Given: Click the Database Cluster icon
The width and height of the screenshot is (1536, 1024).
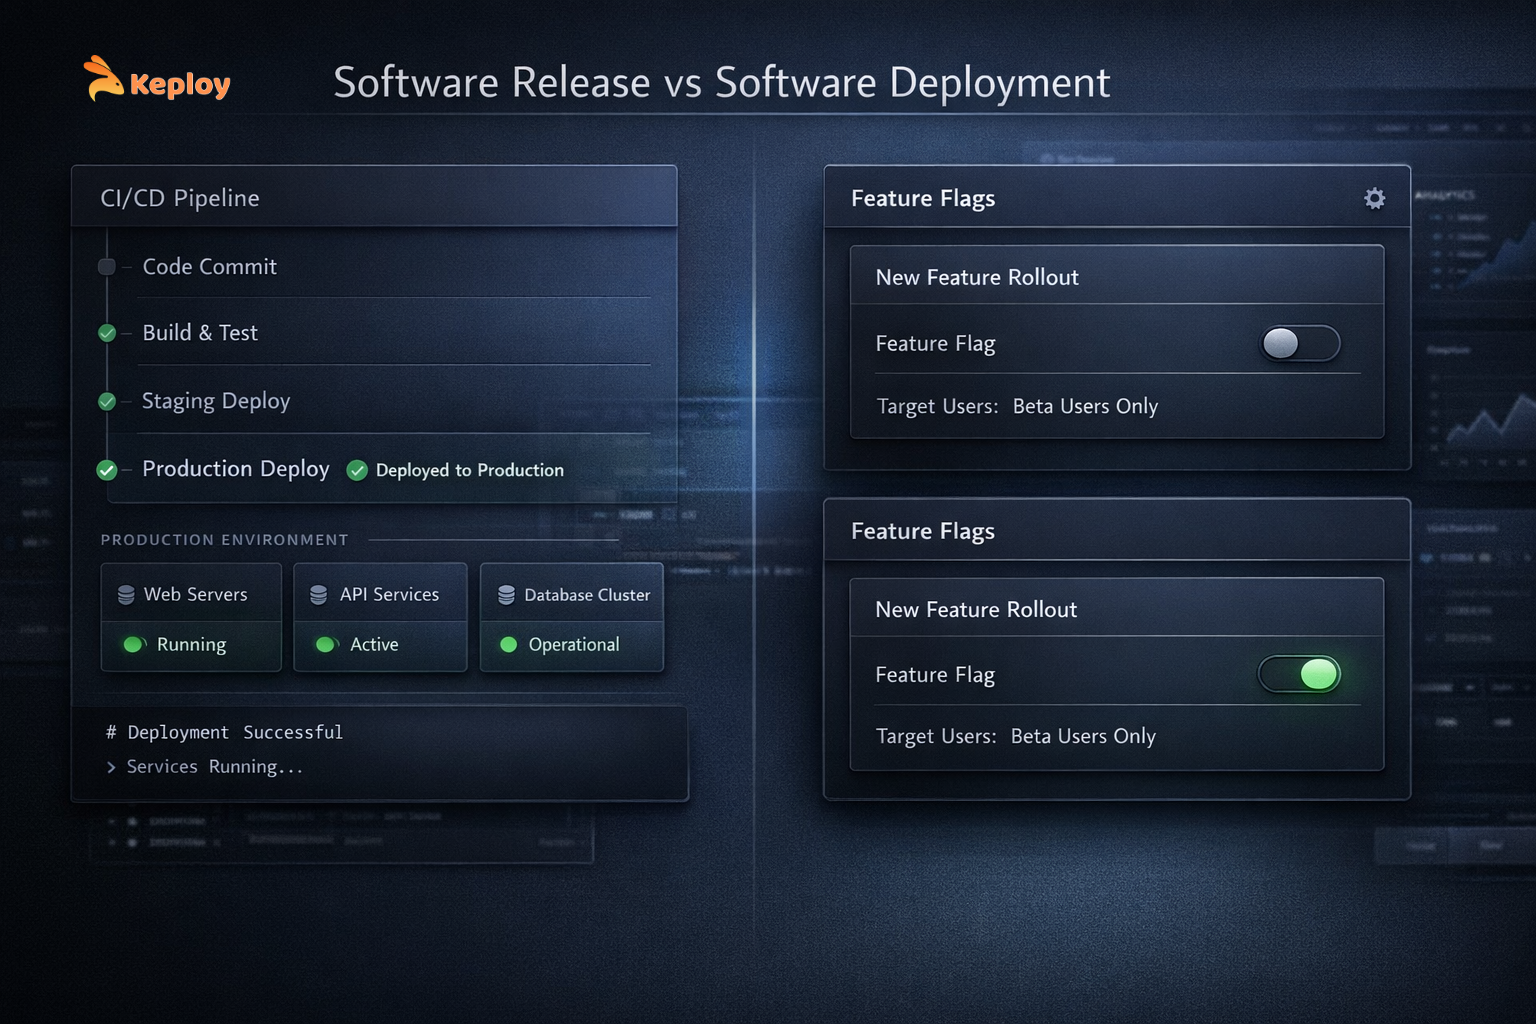Looking at the screenshot, I should click(x=503, y=593).
